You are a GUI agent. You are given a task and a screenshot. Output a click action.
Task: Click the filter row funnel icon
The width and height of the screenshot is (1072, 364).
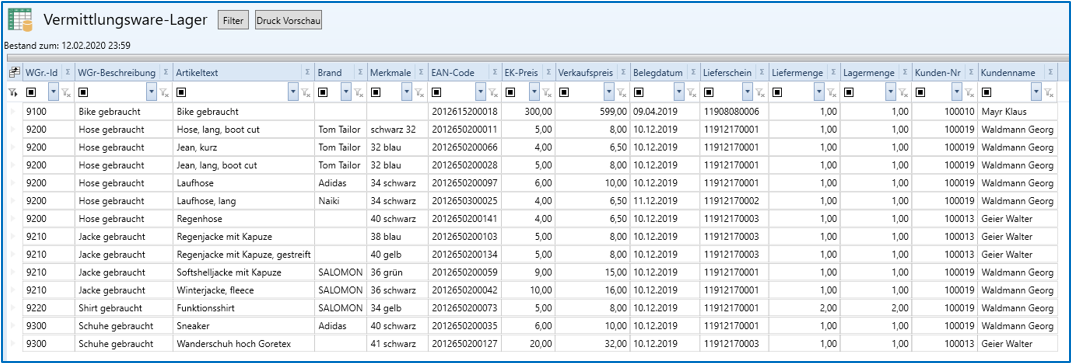13,91
